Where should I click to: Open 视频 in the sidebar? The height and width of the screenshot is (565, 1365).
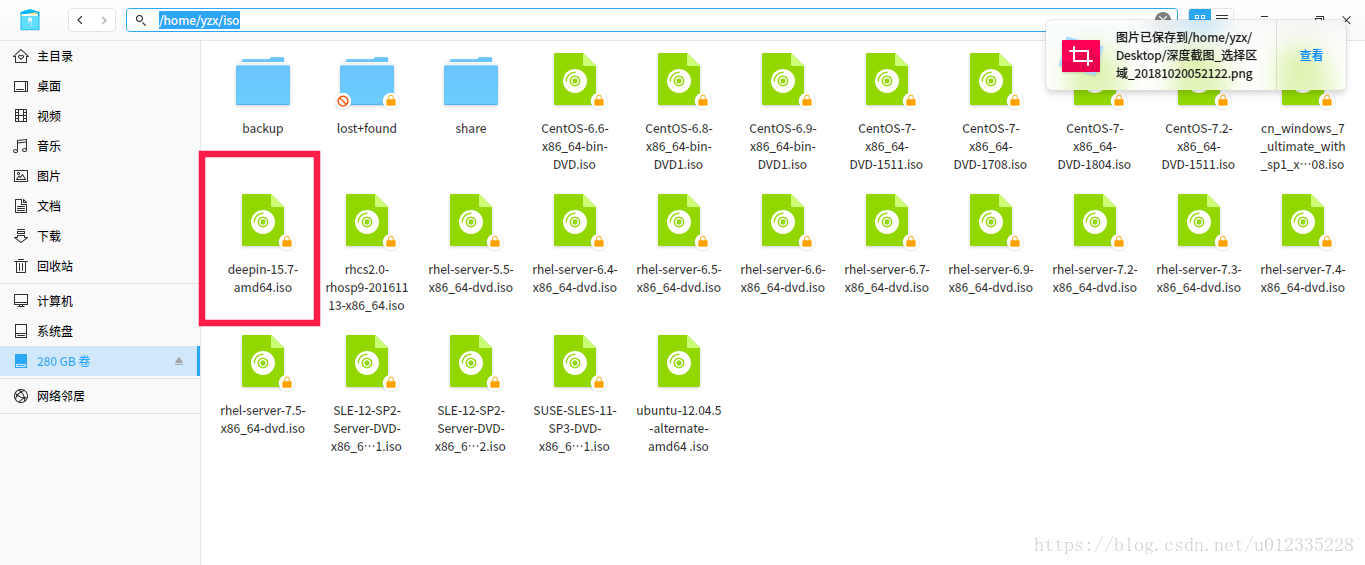coord(100,116)
